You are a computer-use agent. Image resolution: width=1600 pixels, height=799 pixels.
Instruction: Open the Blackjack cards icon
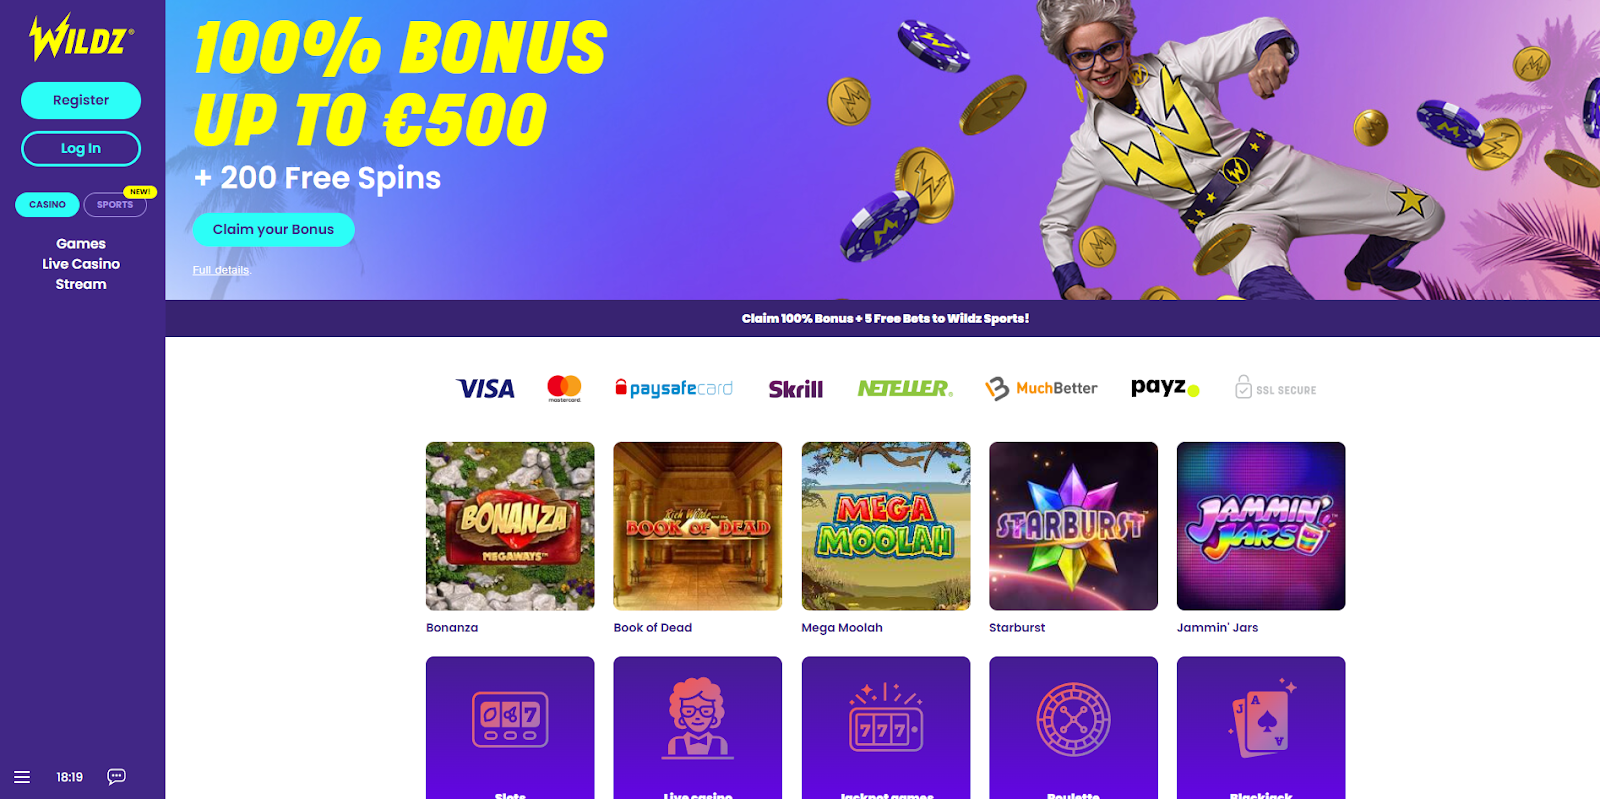[x=1262, y=720]
